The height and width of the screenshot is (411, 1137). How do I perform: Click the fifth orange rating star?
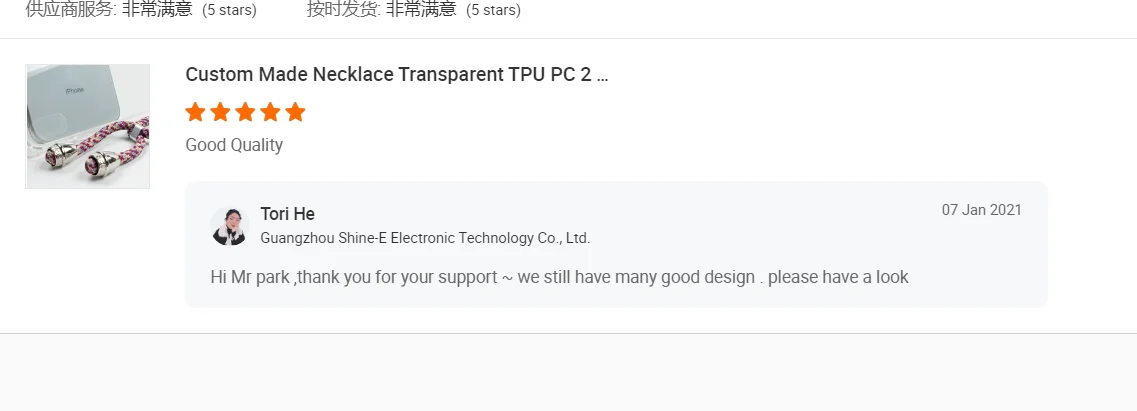295,112
